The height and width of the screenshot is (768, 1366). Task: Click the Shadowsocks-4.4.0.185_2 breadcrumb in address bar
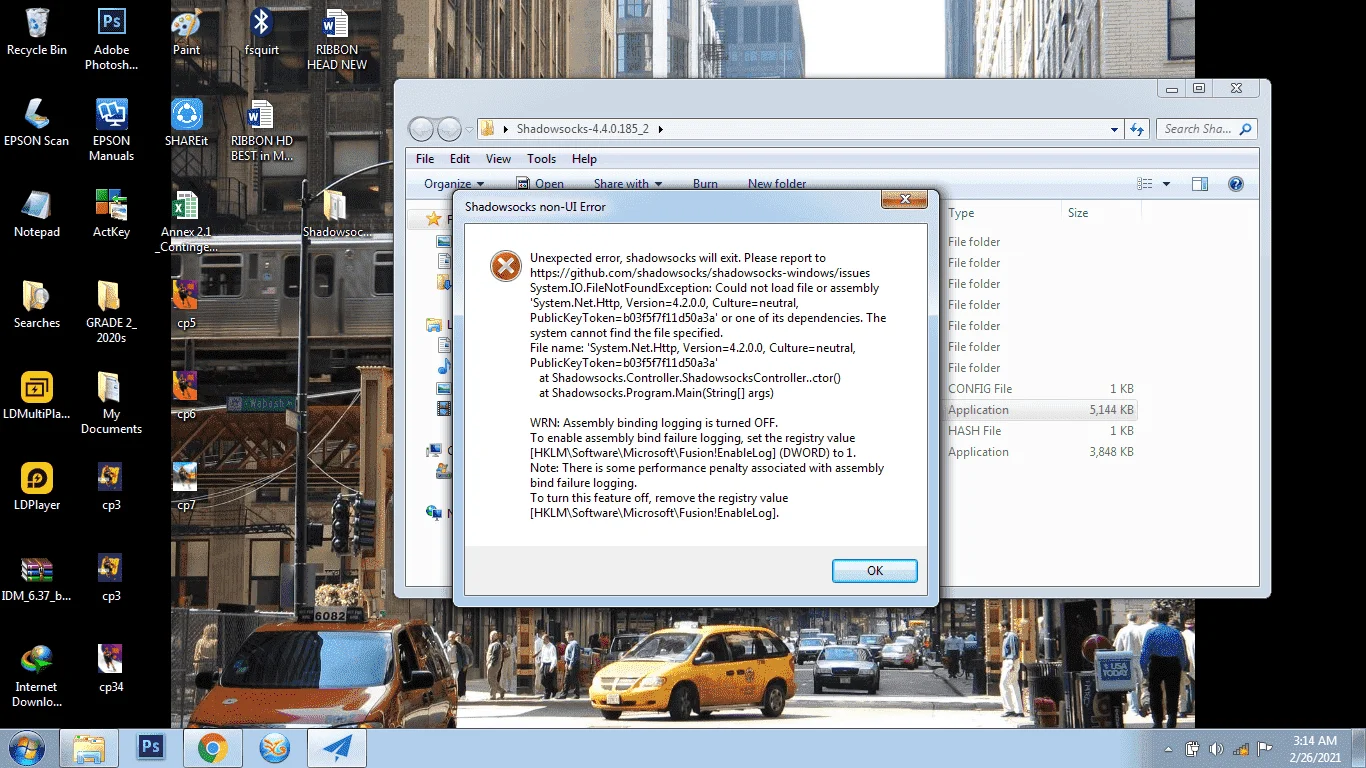point(582,129)
